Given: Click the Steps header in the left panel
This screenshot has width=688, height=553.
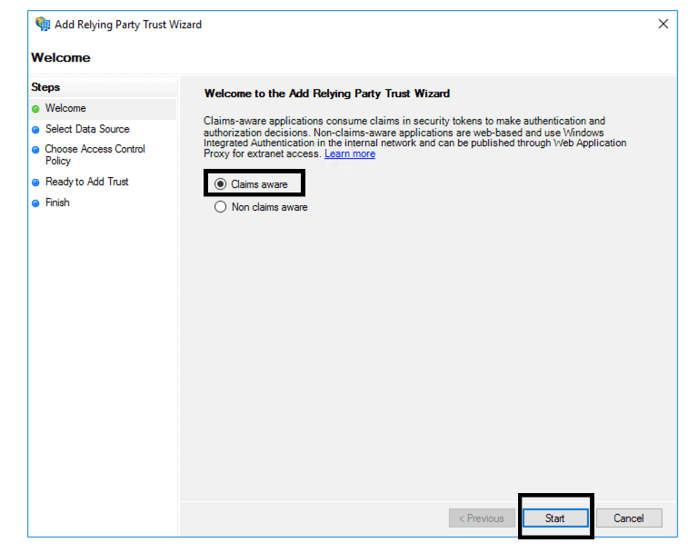Looking at the screenshot, I should tap(46, 87).
